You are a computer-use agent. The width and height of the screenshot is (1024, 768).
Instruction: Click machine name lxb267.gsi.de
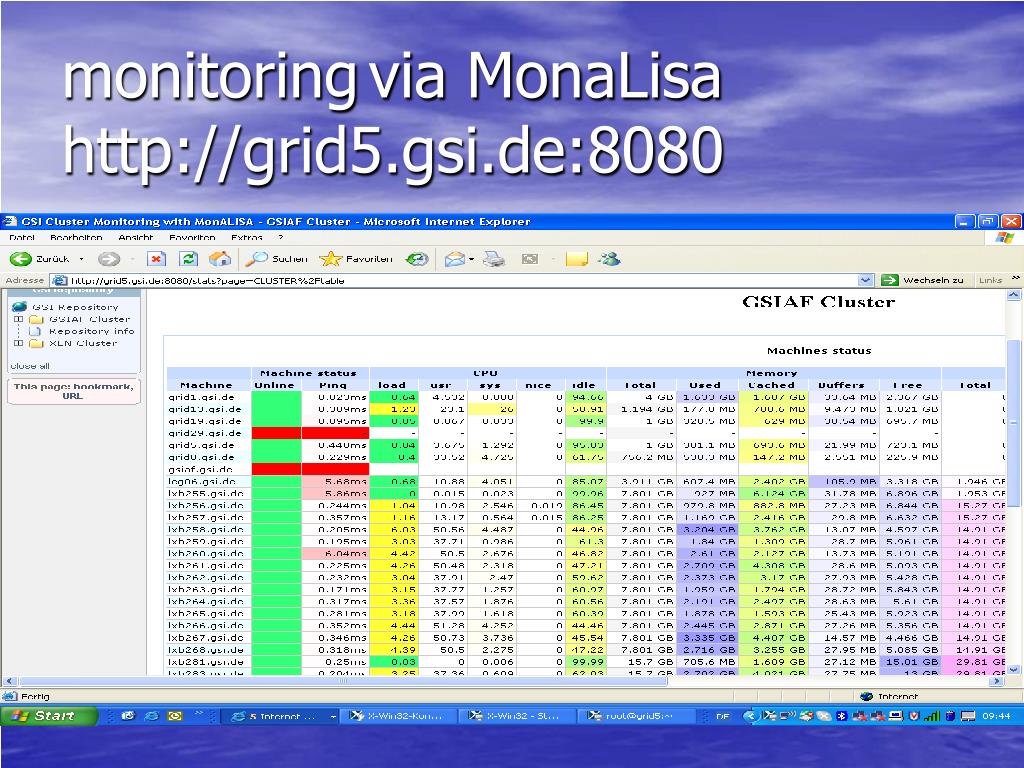pos(206,637)
